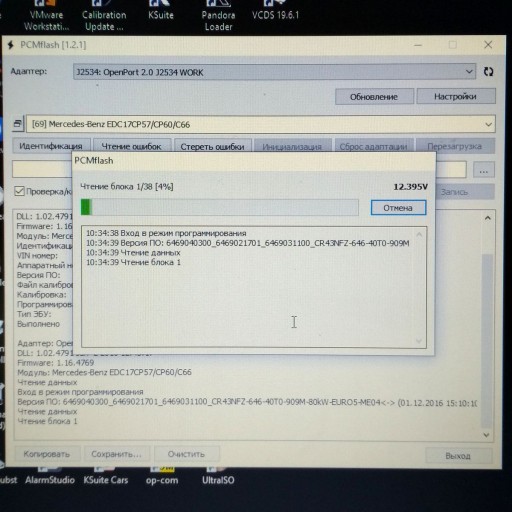
Task: Click the refresh adapter list icon
Action: coord(488,72)
